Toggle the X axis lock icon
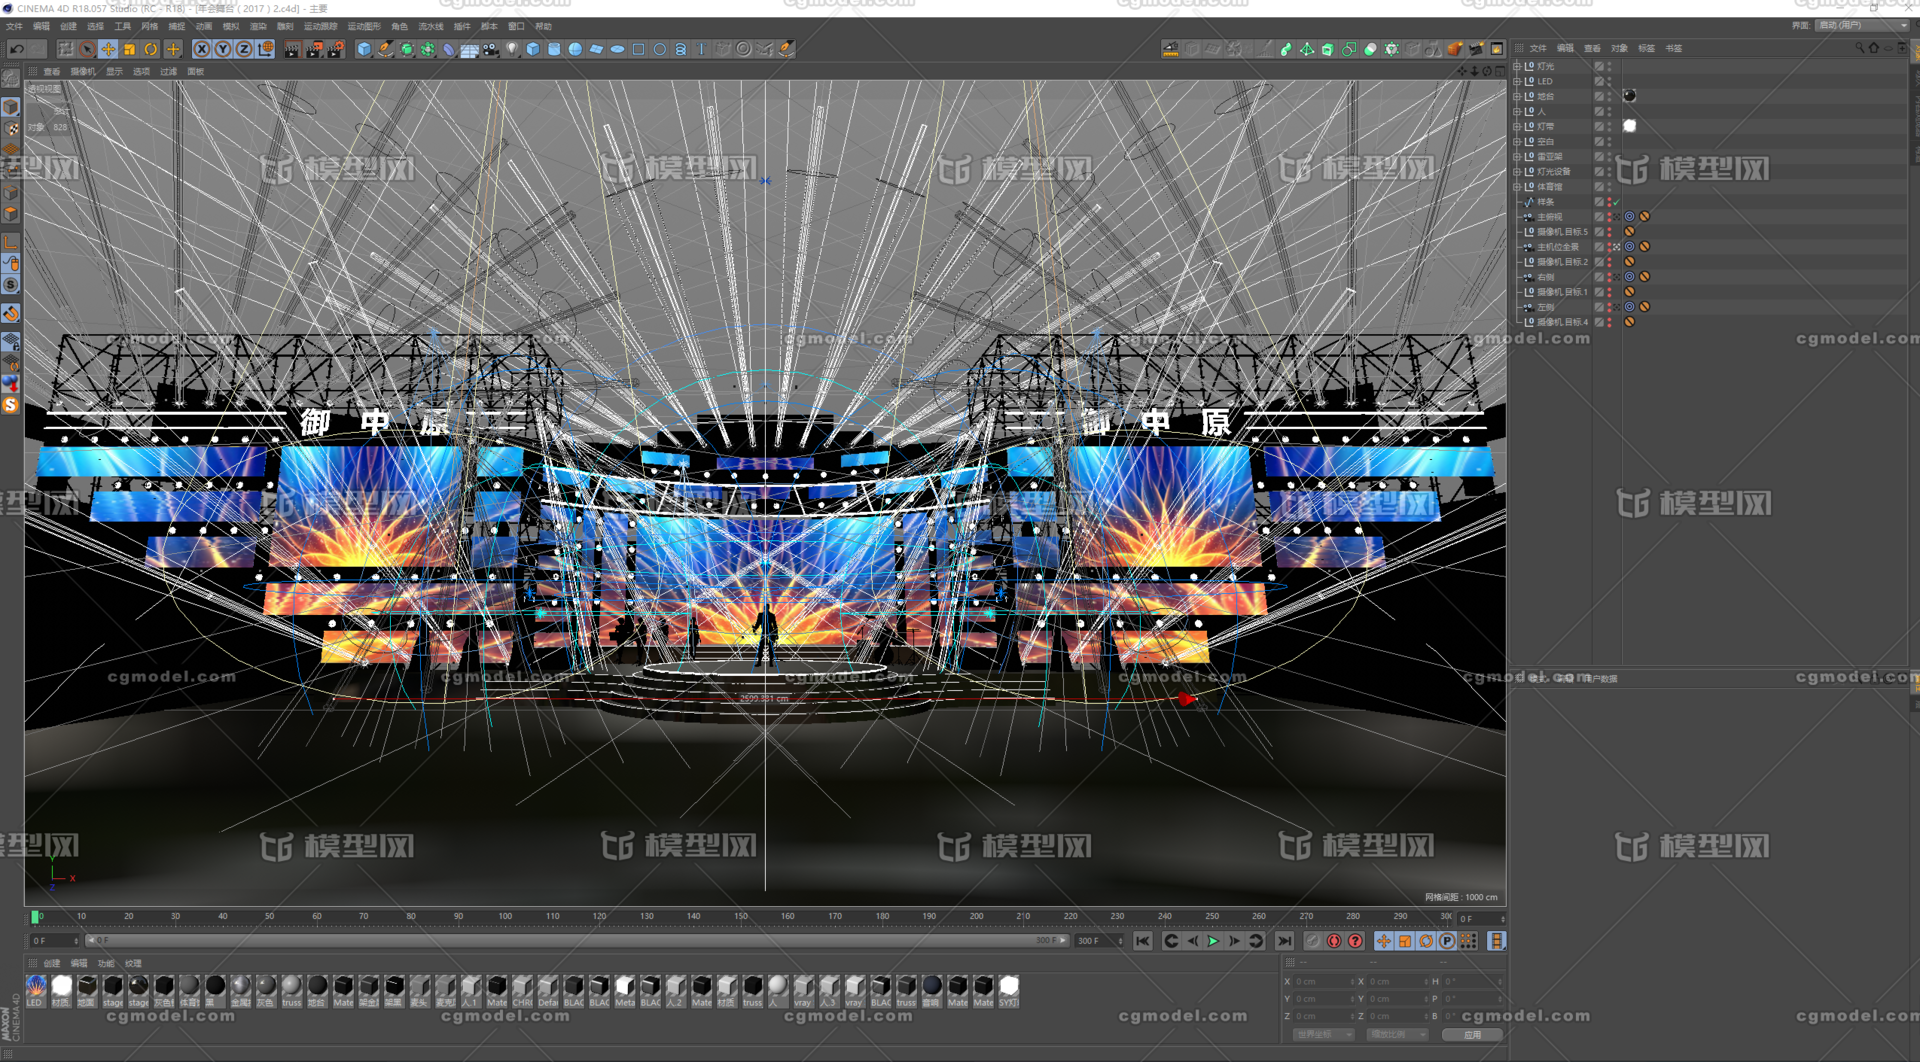1920x1062 pixels. click(x=202, y=49)
